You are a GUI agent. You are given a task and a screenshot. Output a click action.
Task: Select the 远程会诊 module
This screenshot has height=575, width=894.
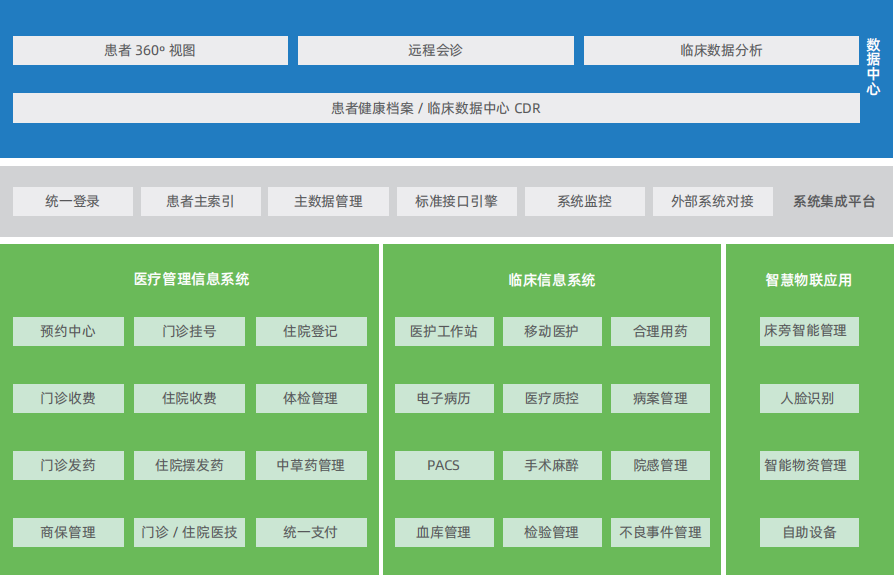click(x=435, y=50)
